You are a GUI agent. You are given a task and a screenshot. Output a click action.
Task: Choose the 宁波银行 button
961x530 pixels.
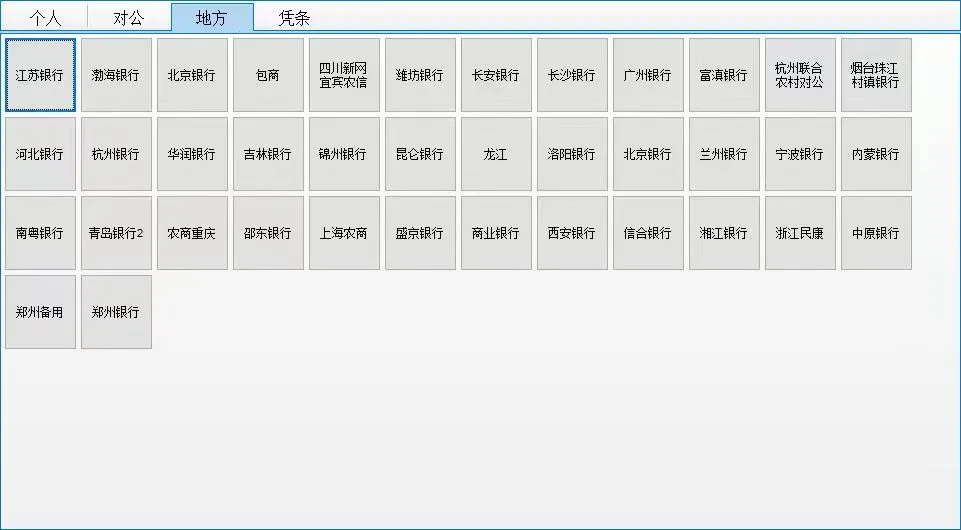click(x=800, y=154)
